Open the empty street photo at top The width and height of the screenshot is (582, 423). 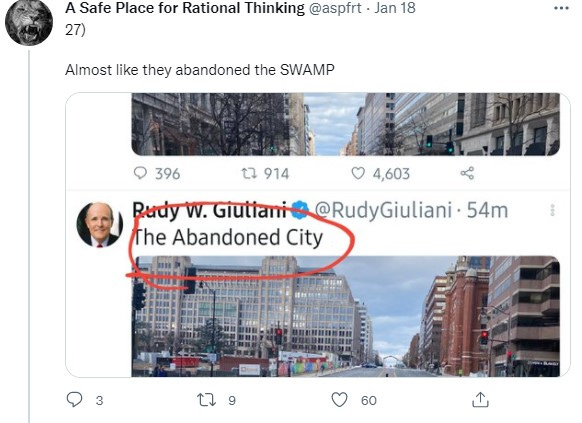[x=346, y=124]
